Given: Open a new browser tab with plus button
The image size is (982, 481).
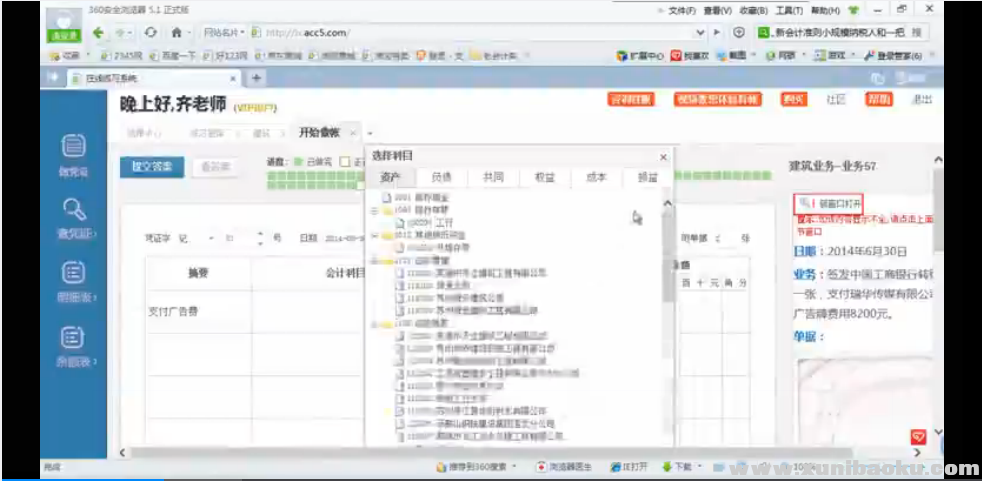Looking at the screenshot, I should [256, 78].
